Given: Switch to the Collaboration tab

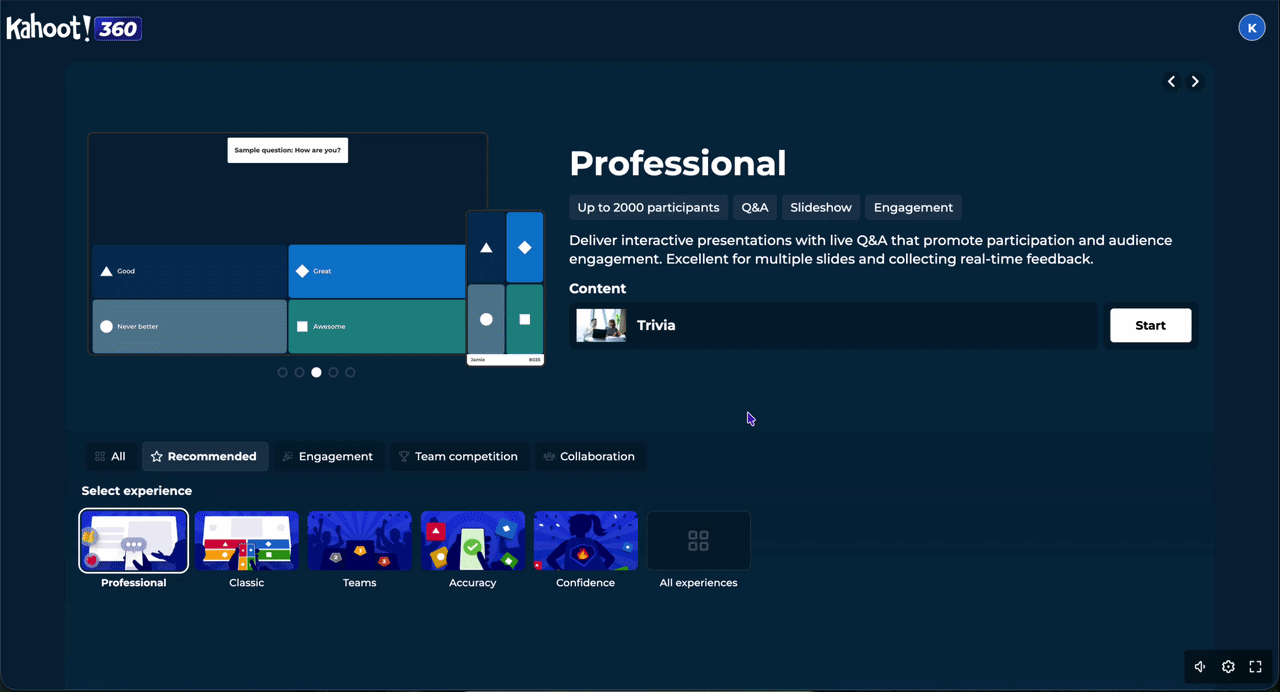Looking at the screenshot, I should [590, 456].
